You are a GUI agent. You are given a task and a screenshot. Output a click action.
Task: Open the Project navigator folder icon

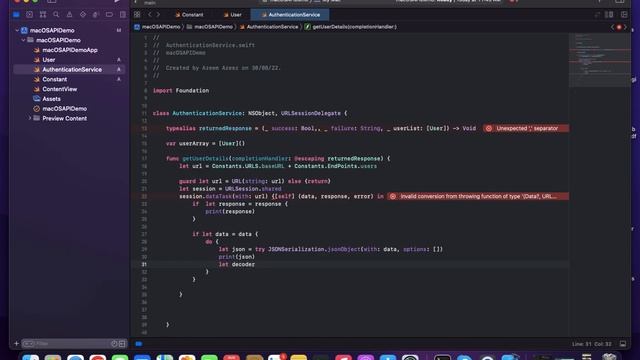(16, 15)
